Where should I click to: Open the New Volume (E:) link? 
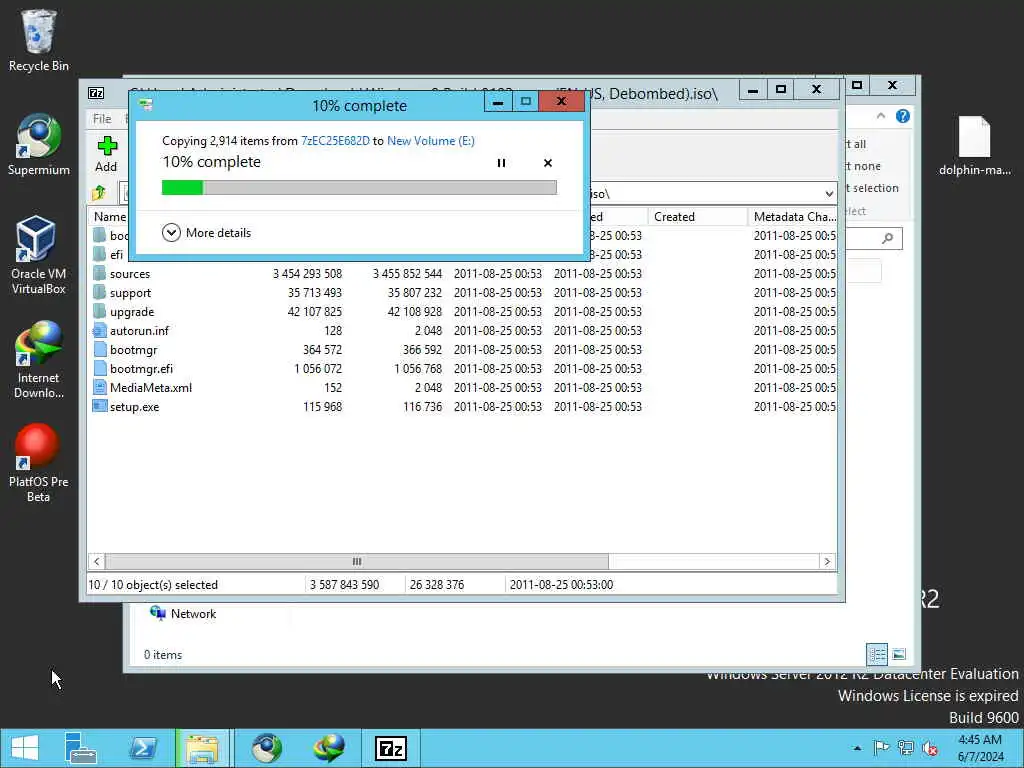click(431, 140)
